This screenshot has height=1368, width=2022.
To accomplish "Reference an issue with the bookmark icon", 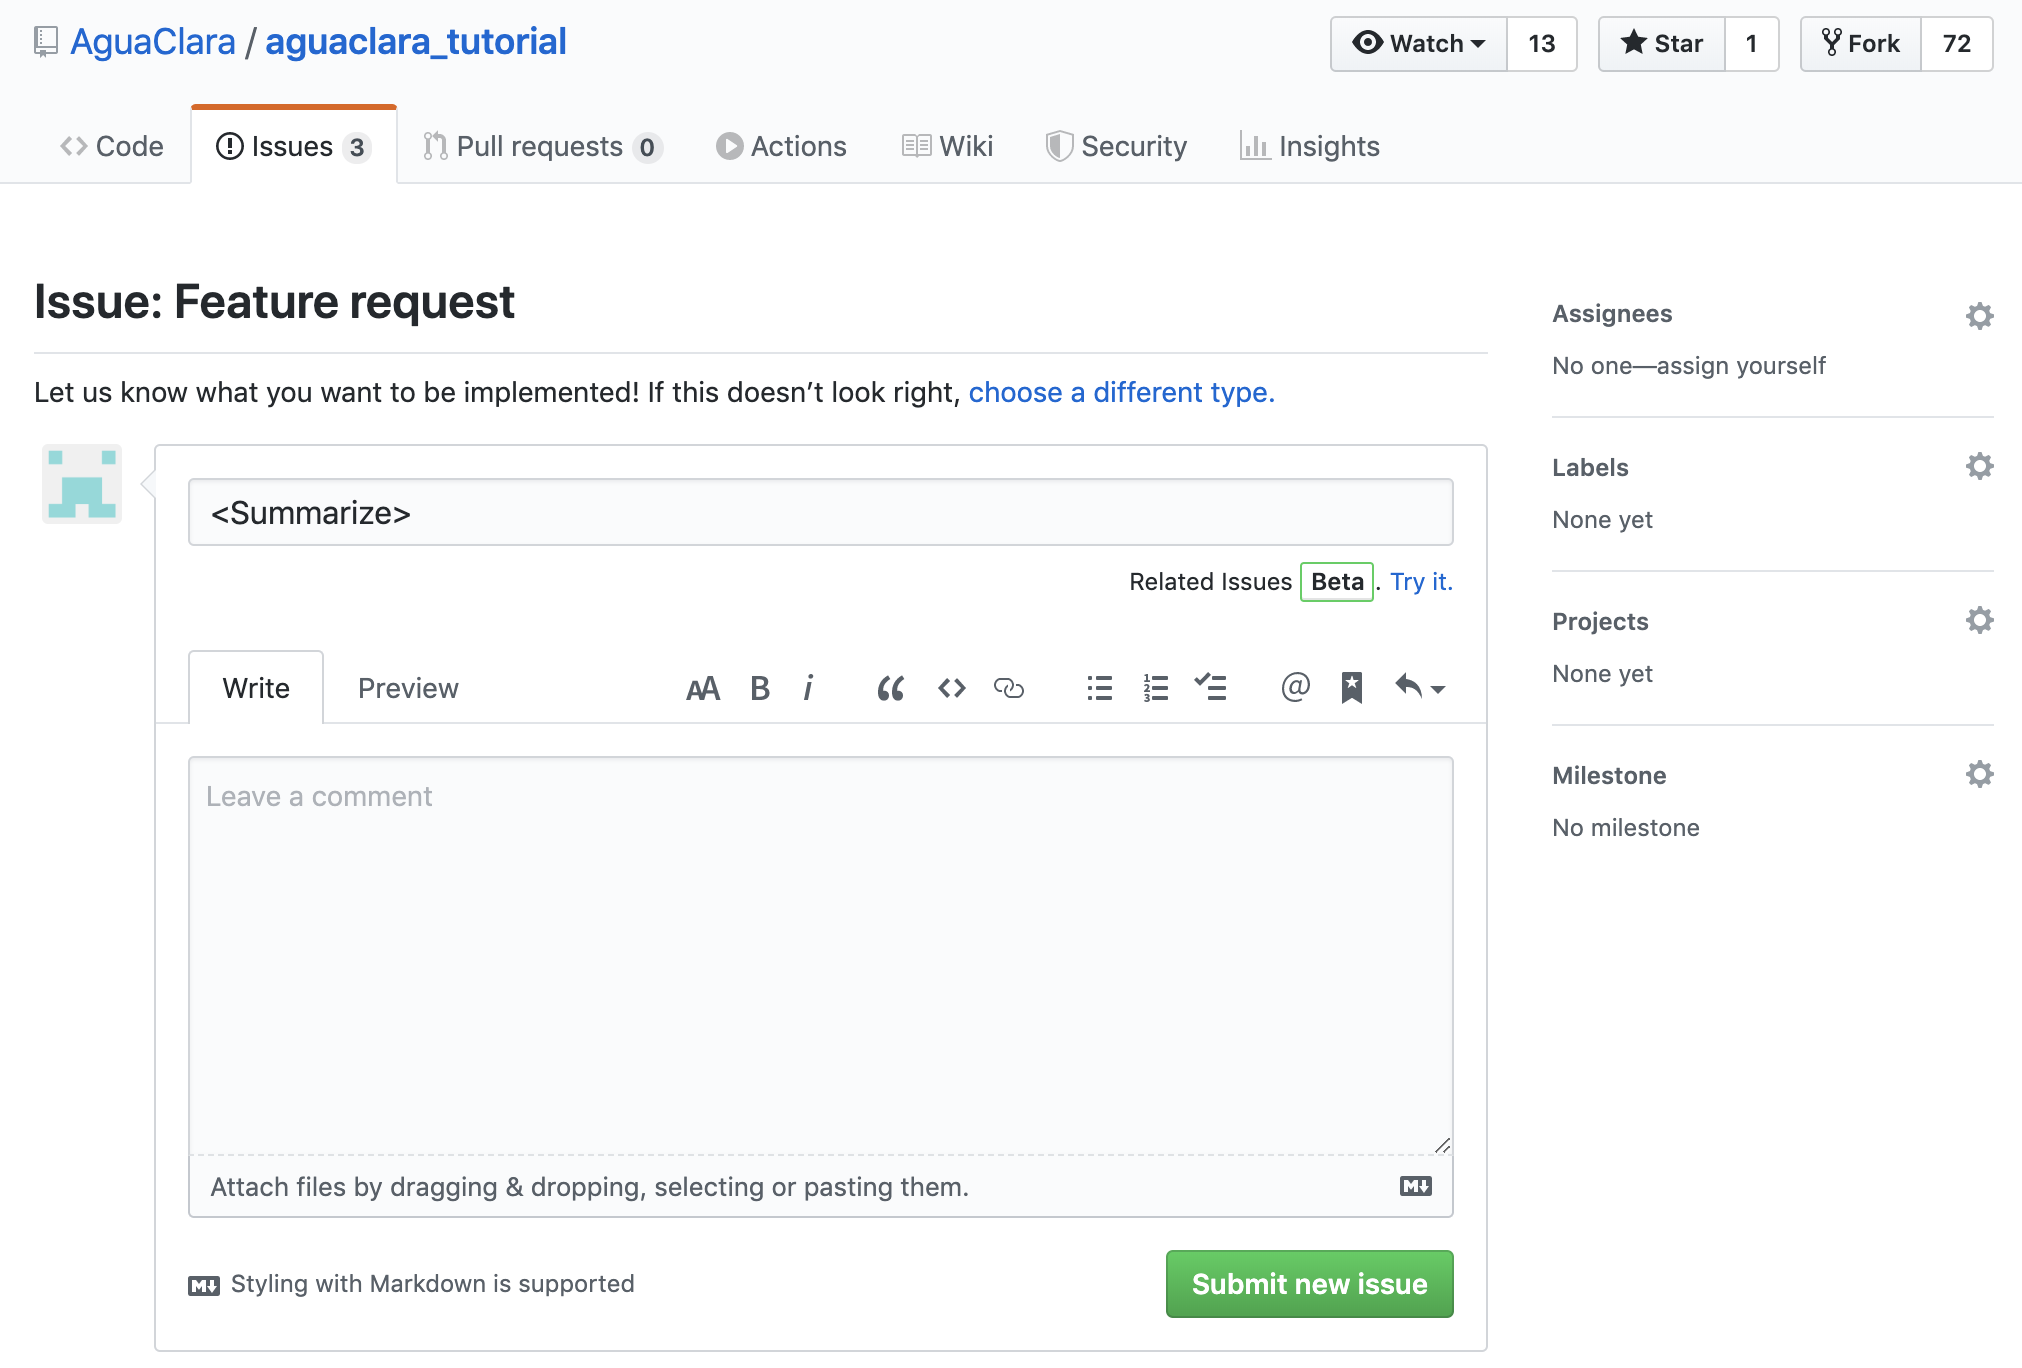I will 1352,688.
